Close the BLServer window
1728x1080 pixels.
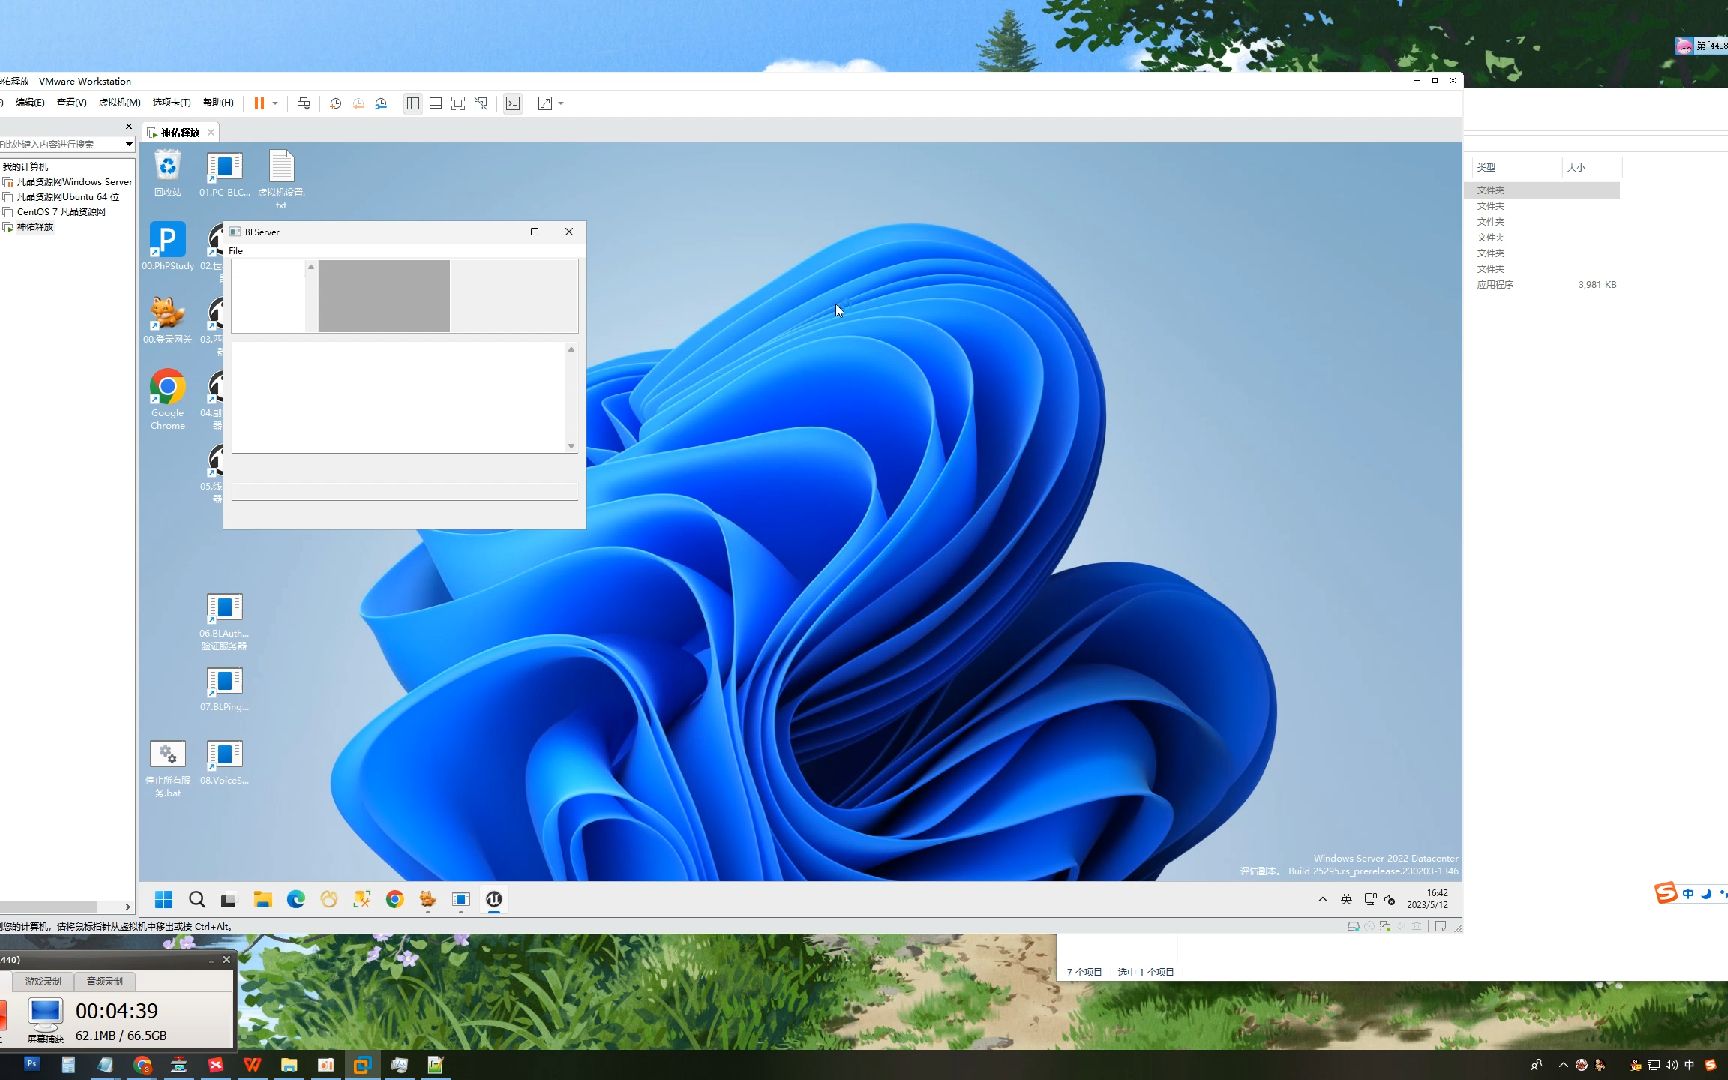(x=569, y=232)
